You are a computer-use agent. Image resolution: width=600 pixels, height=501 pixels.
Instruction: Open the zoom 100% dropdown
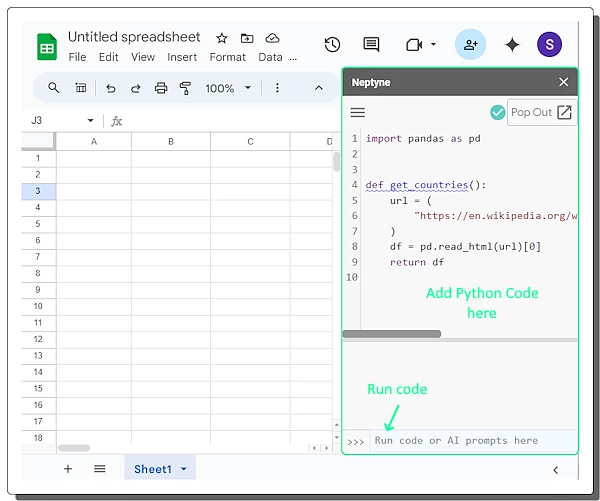(x=228, y=88)
